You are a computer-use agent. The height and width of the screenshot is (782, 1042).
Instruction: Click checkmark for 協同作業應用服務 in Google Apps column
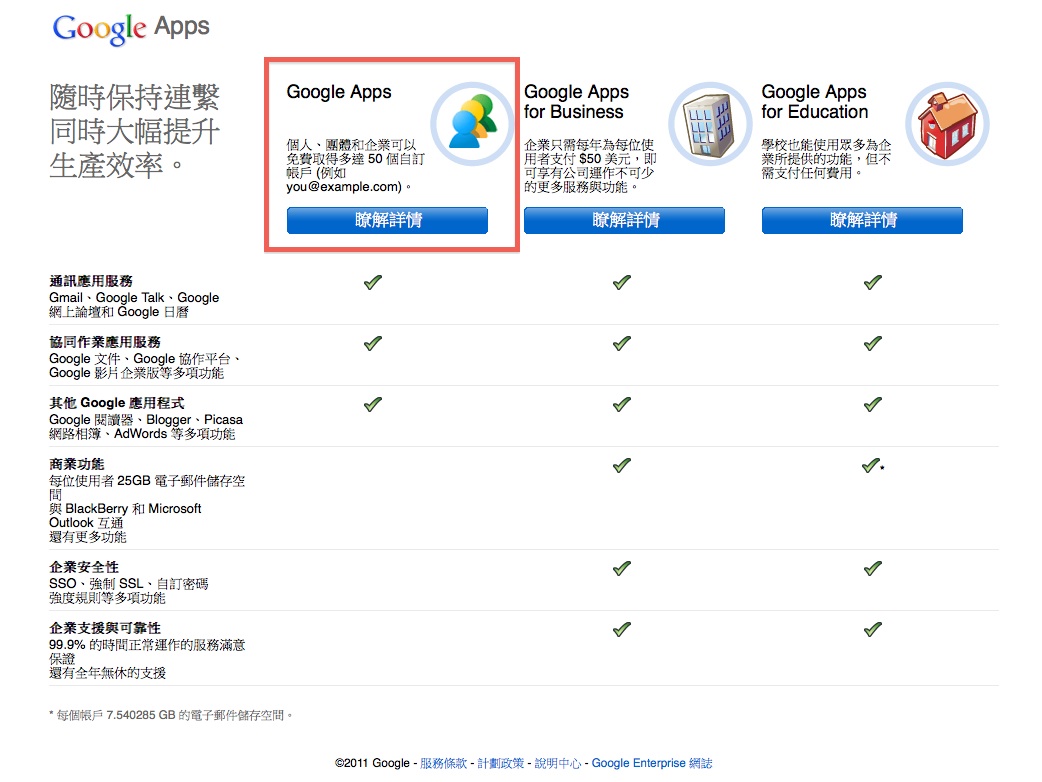pyautogui.click(x=373, y=343)
